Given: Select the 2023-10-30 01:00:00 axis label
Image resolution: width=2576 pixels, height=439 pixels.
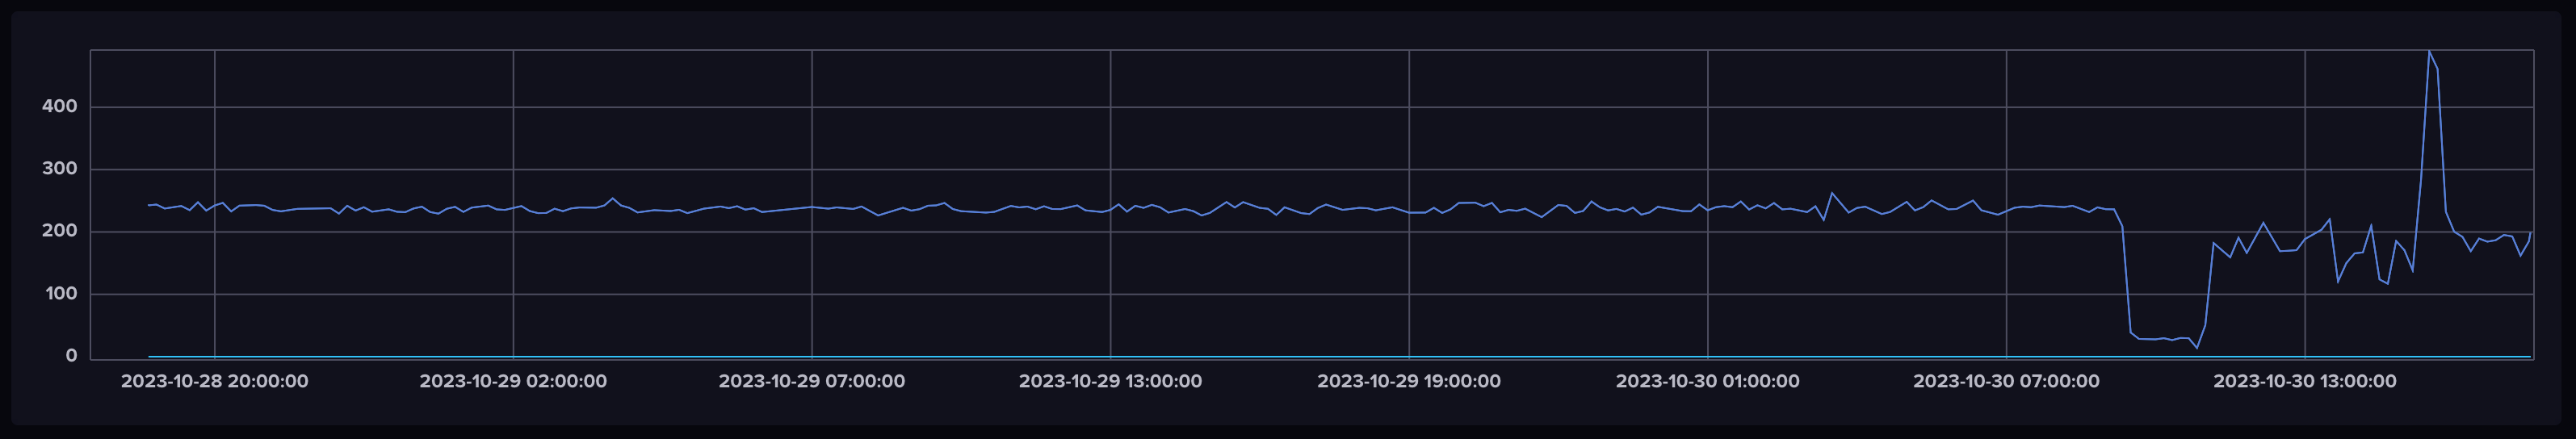Looking at the screenshot, I should tap(1707, 381).
